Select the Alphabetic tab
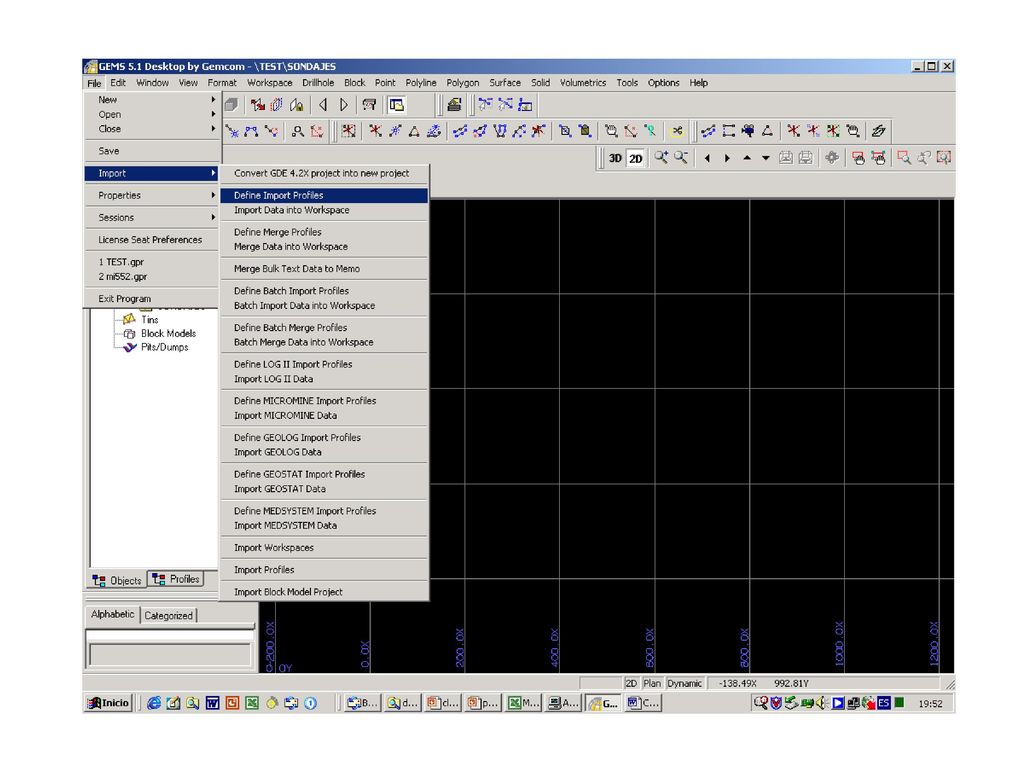This screenshot has width=1024, height=768. [112, 615]
